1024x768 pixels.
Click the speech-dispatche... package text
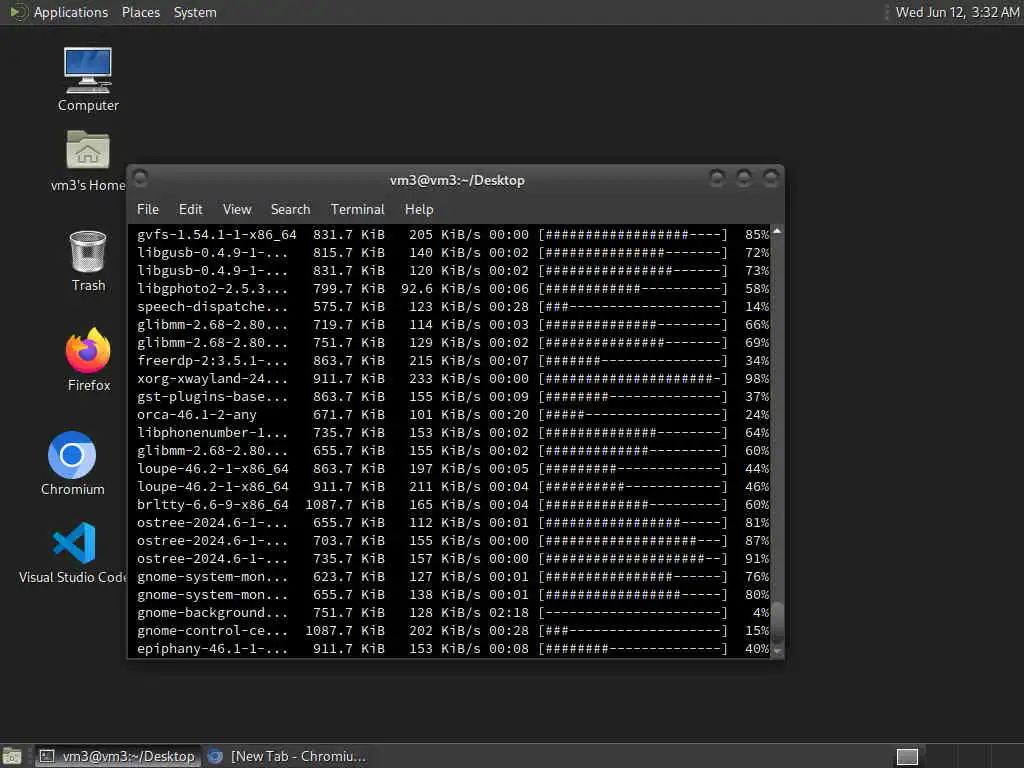212,306
